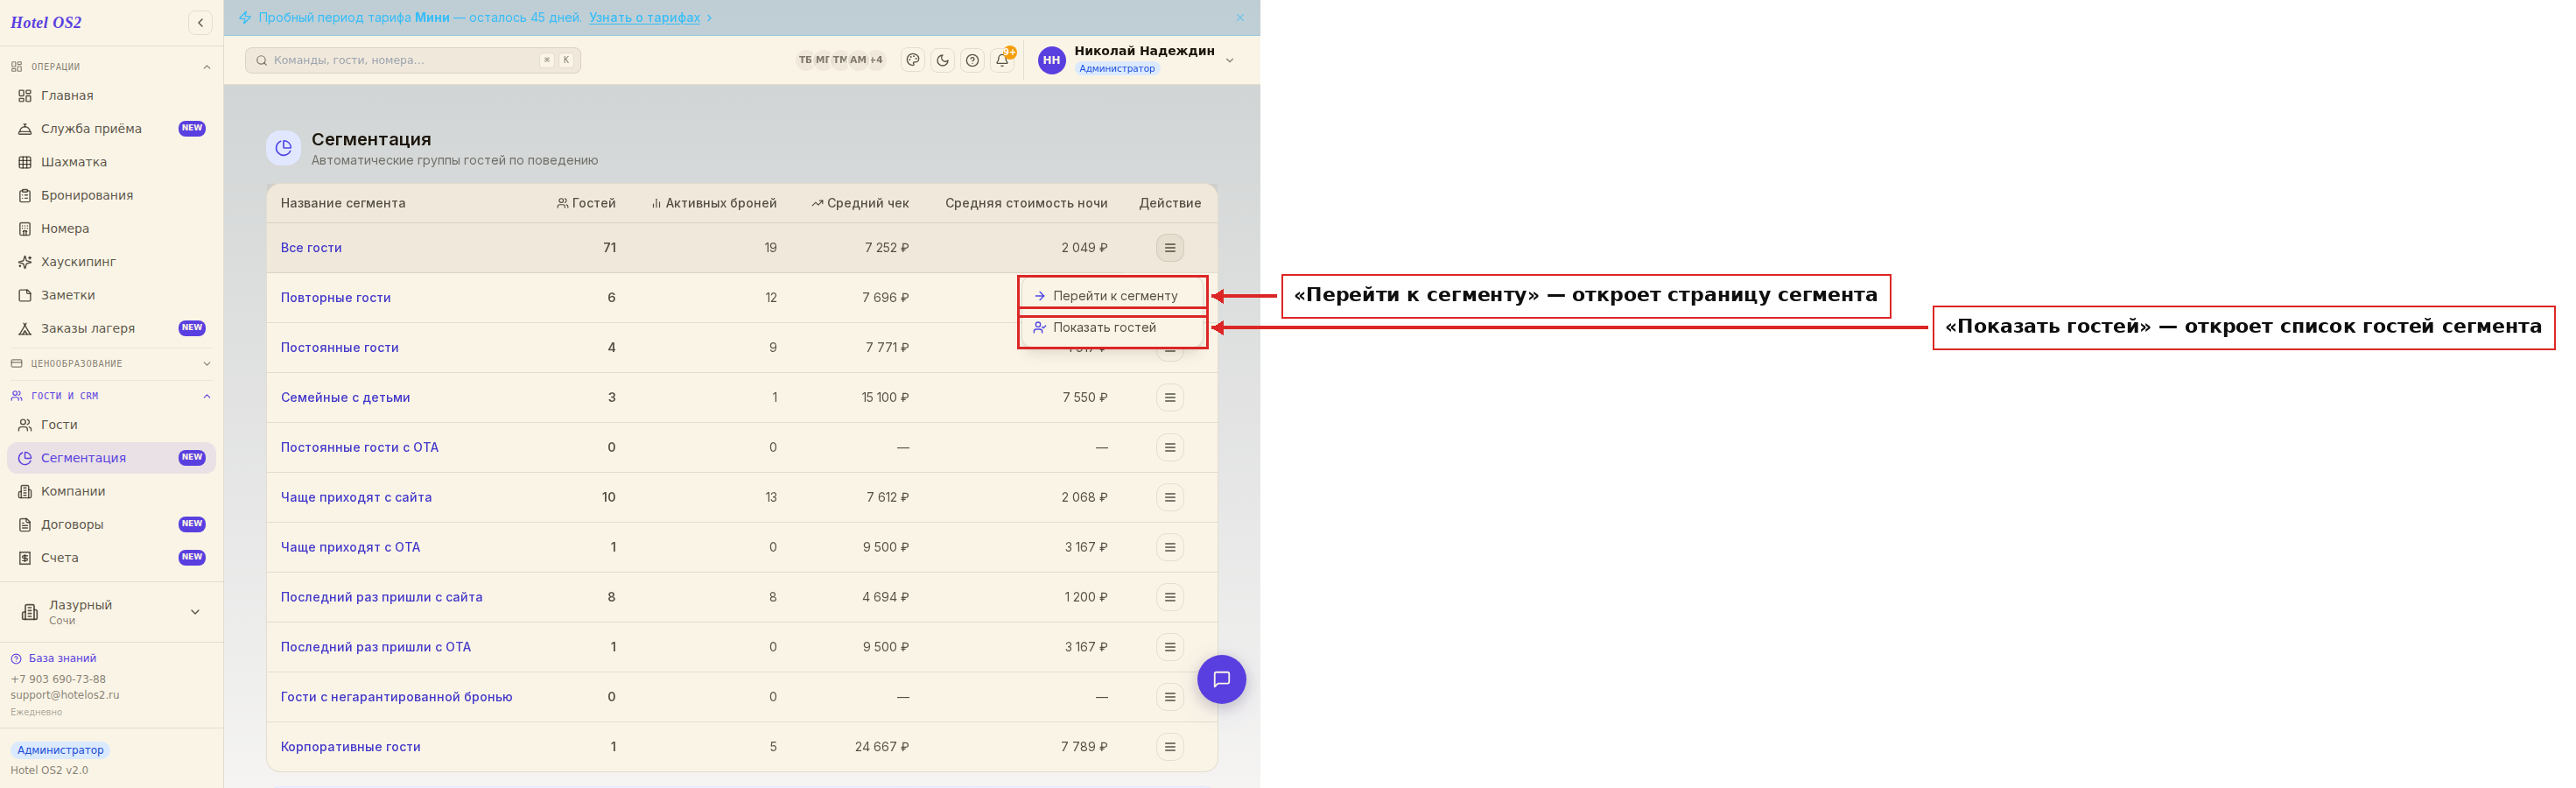Open the Все гости segment link
2576x788 pixels.
[311, 248]
